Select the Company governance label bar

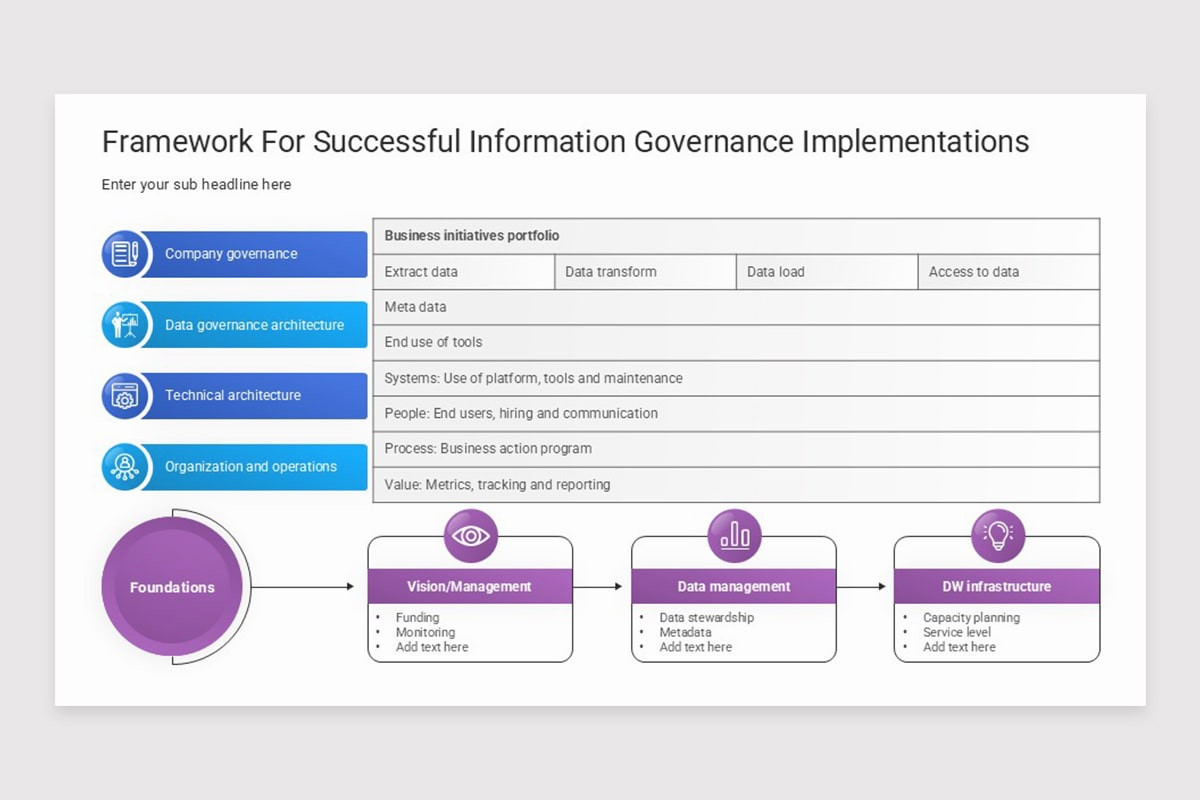tap(256, 254)
